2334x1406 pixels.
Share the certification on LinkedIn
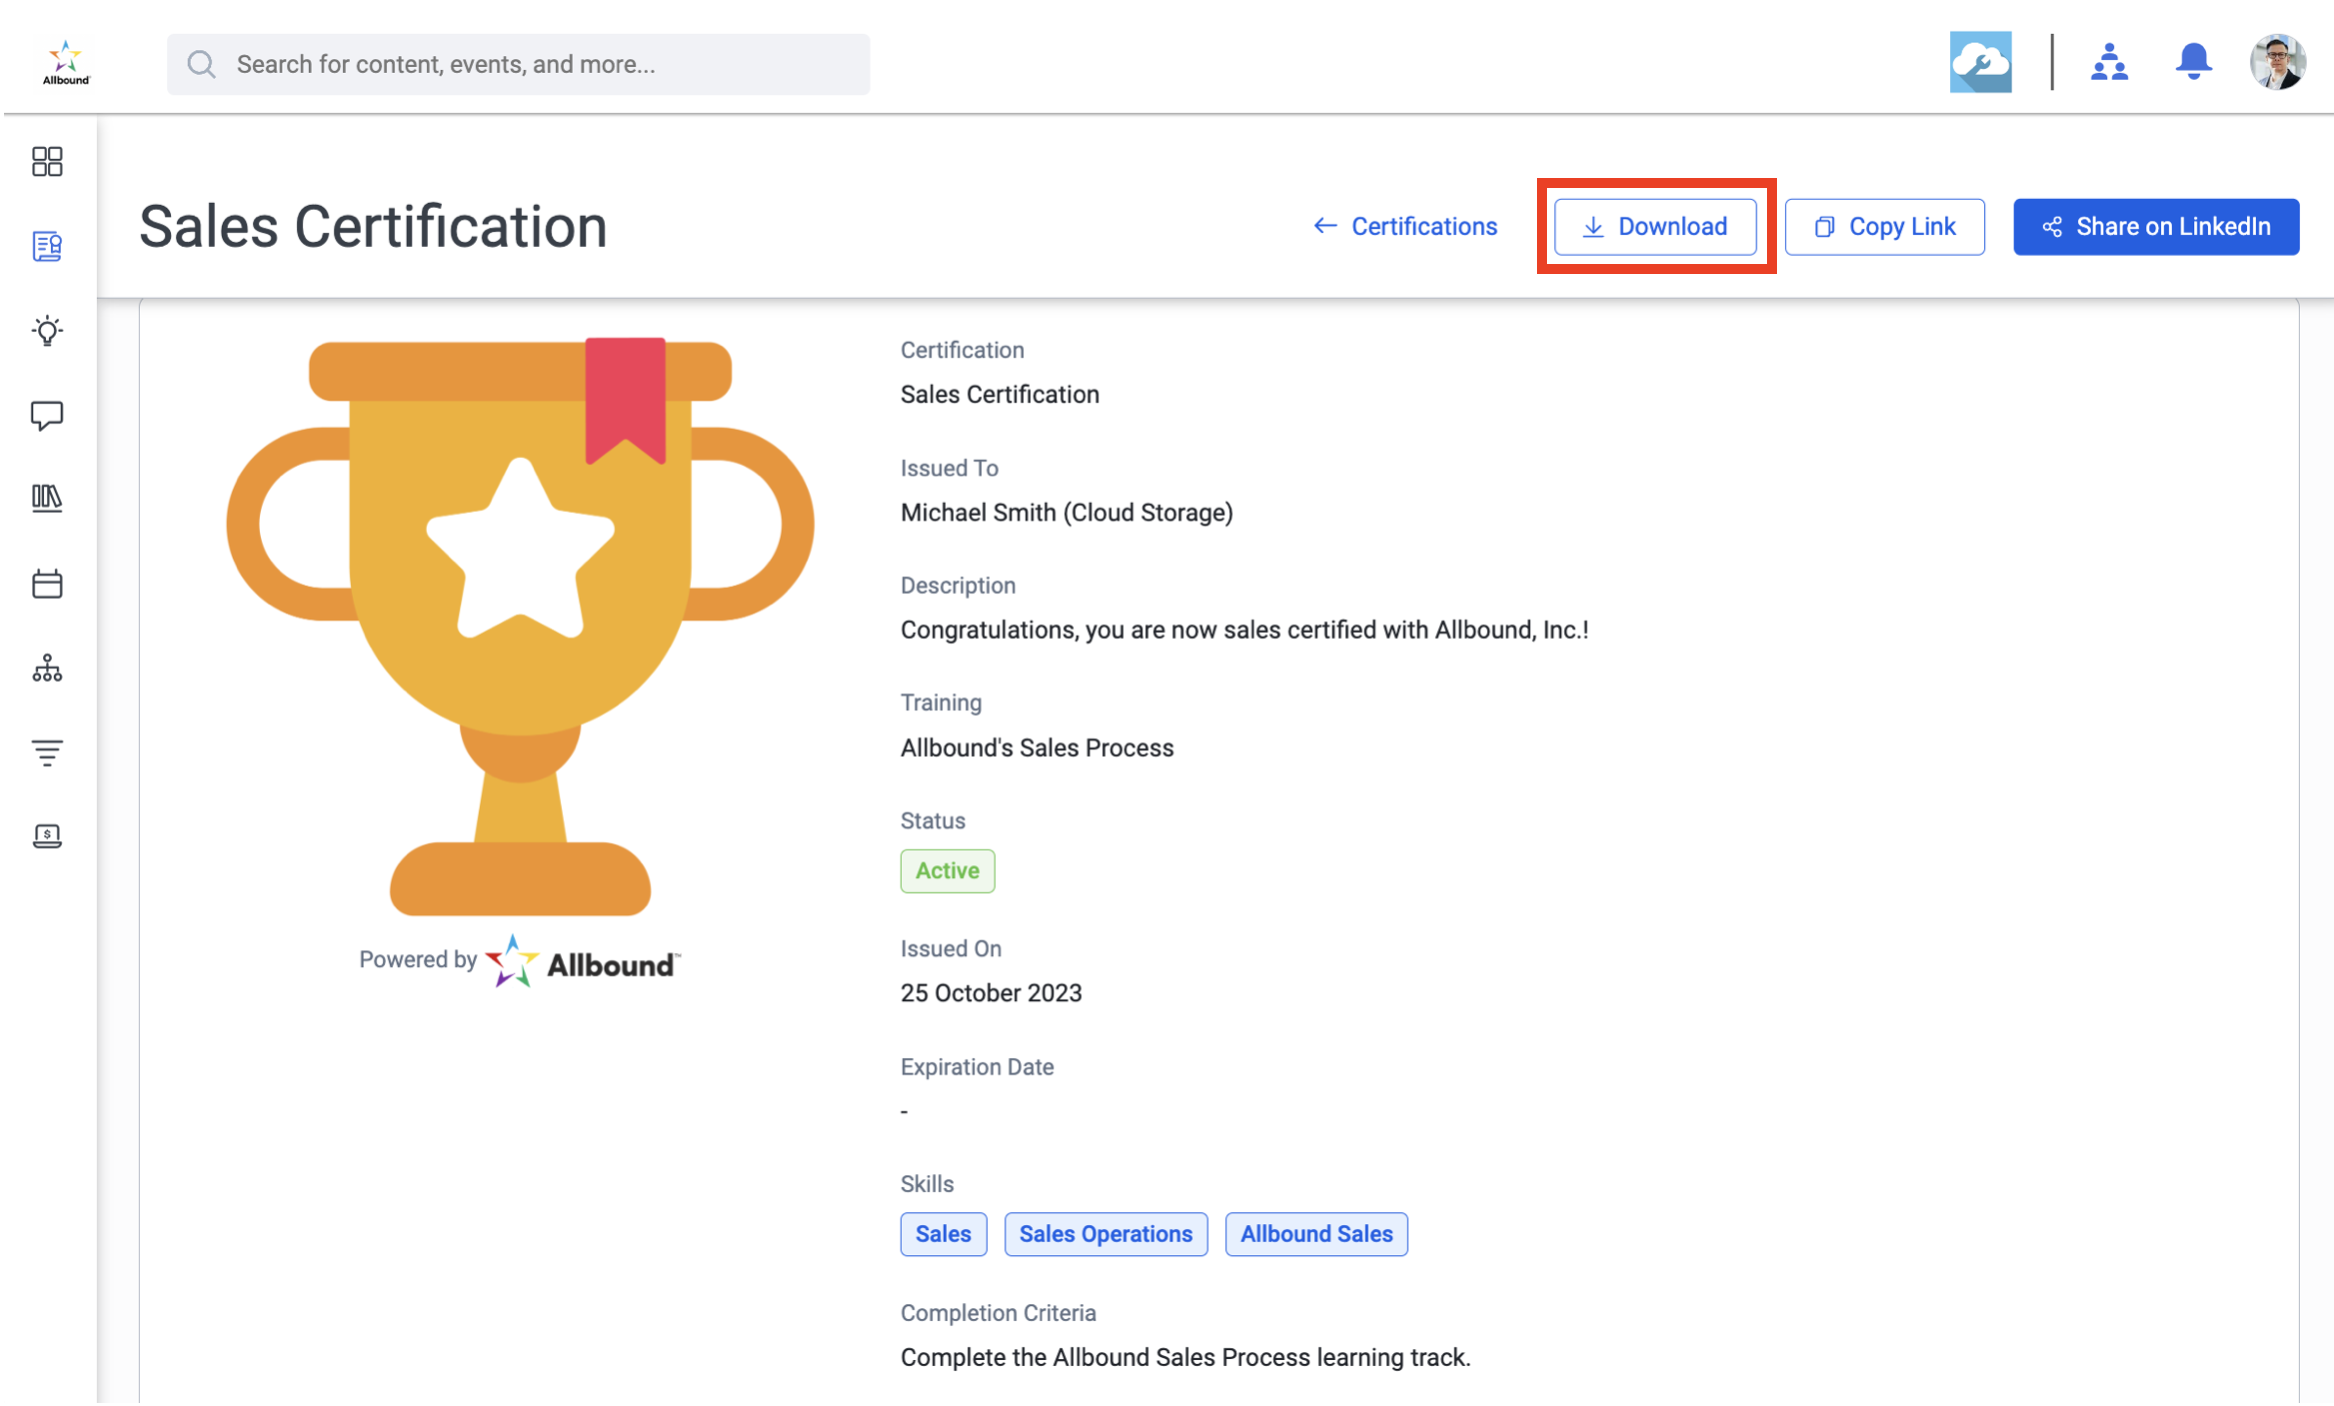(x=2156, y=226)
